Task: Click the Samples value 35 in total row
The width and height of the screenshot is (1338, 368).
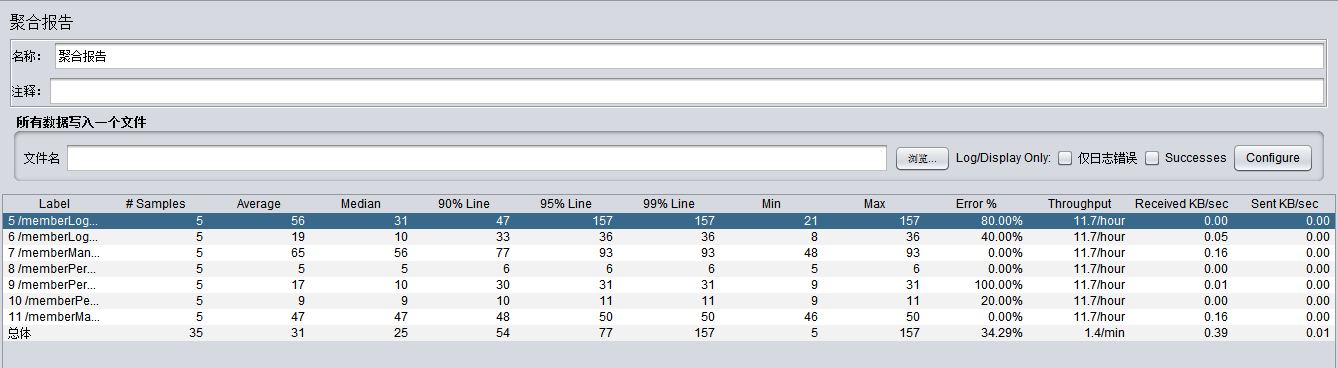Action: pyautogui.click(x=196, y=333)
